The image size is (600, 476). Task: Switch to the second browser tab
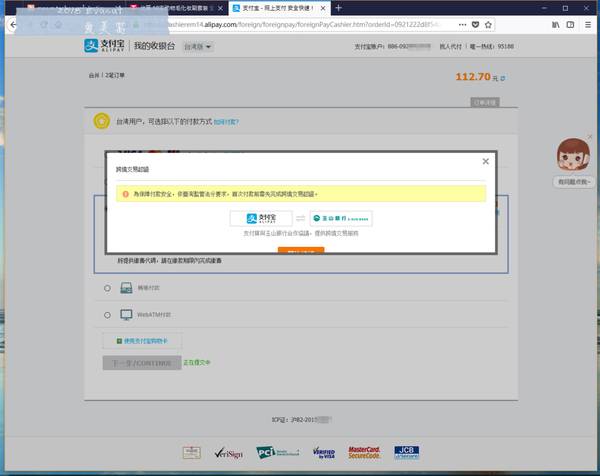pyautogui.click(x=177, y=8)
